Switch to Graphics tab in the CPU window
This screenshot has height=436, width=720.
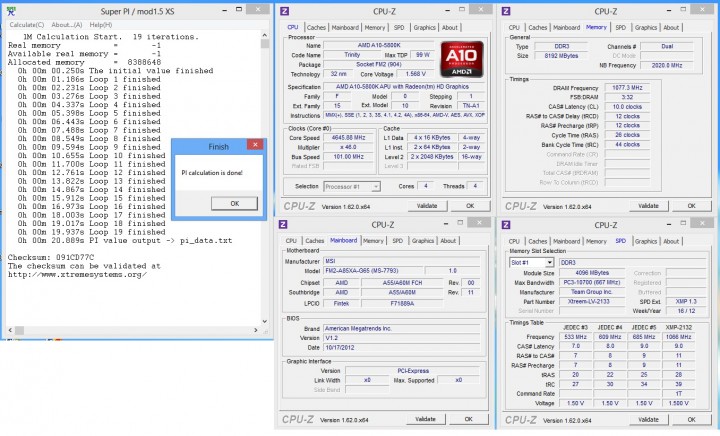point(424,28)
